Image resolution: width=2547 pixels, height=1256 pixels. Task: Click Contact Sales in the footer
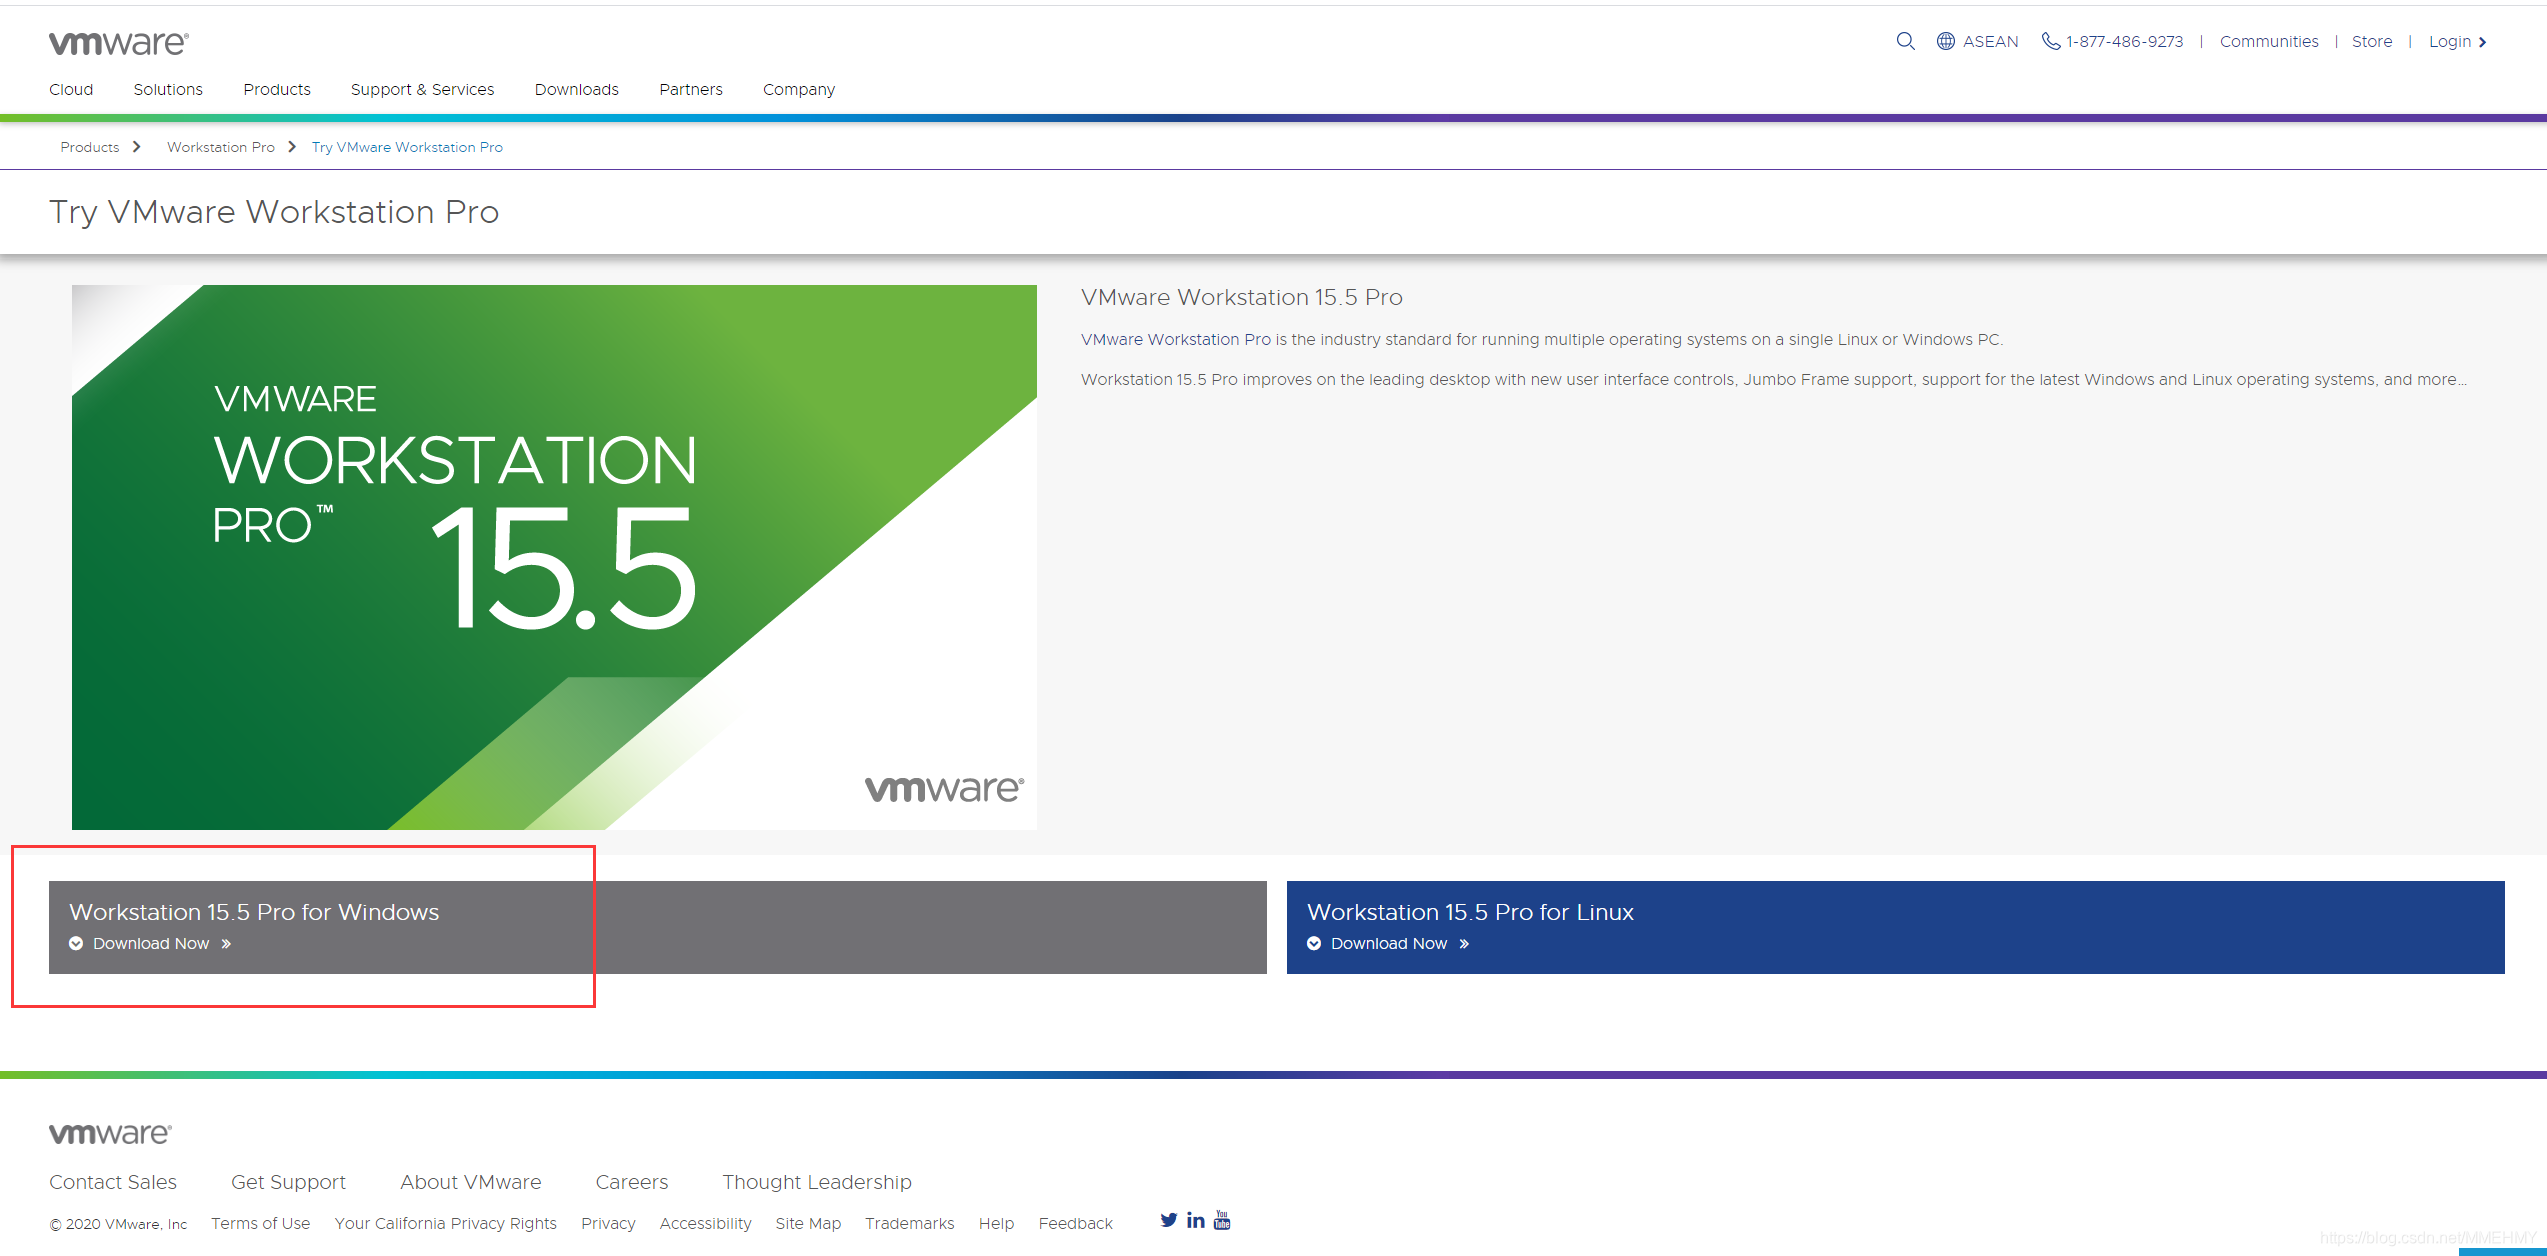(x=113, y=1181)
